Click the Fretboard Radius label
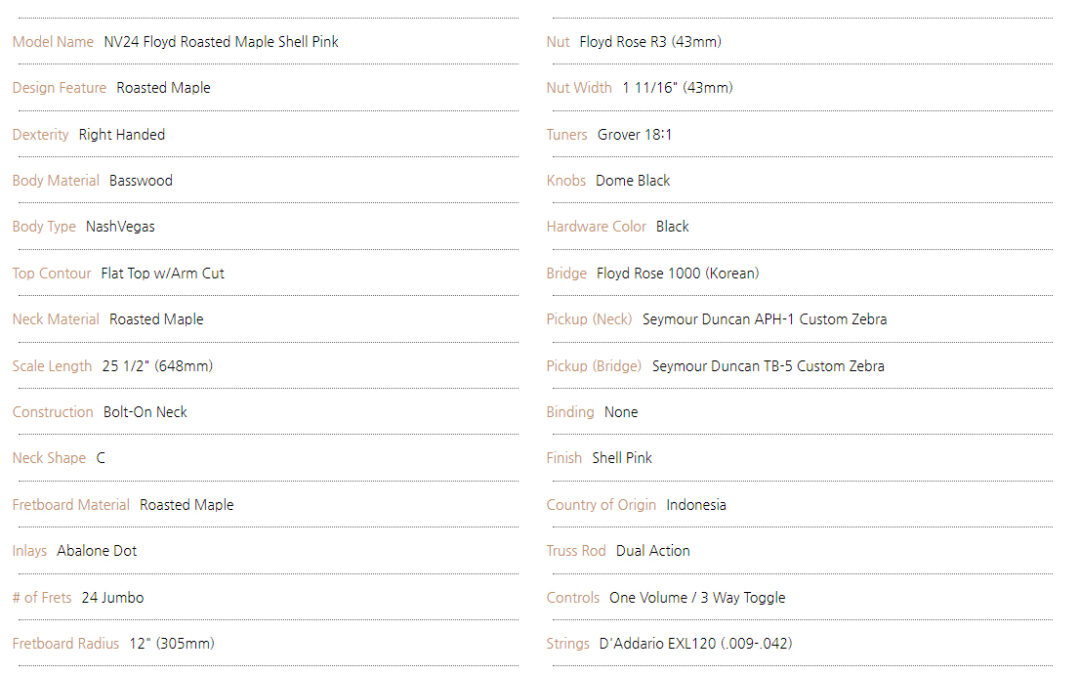Screen dimensions: 1080x675 point(65,644)
